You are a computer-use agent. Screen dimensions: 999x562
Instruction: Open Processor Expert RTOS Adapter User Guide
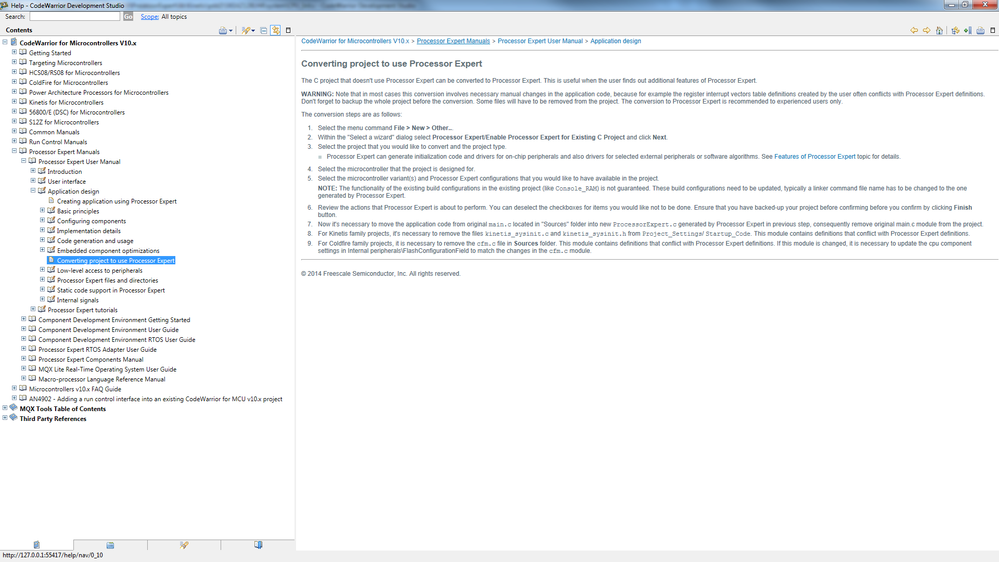(97, 349)
